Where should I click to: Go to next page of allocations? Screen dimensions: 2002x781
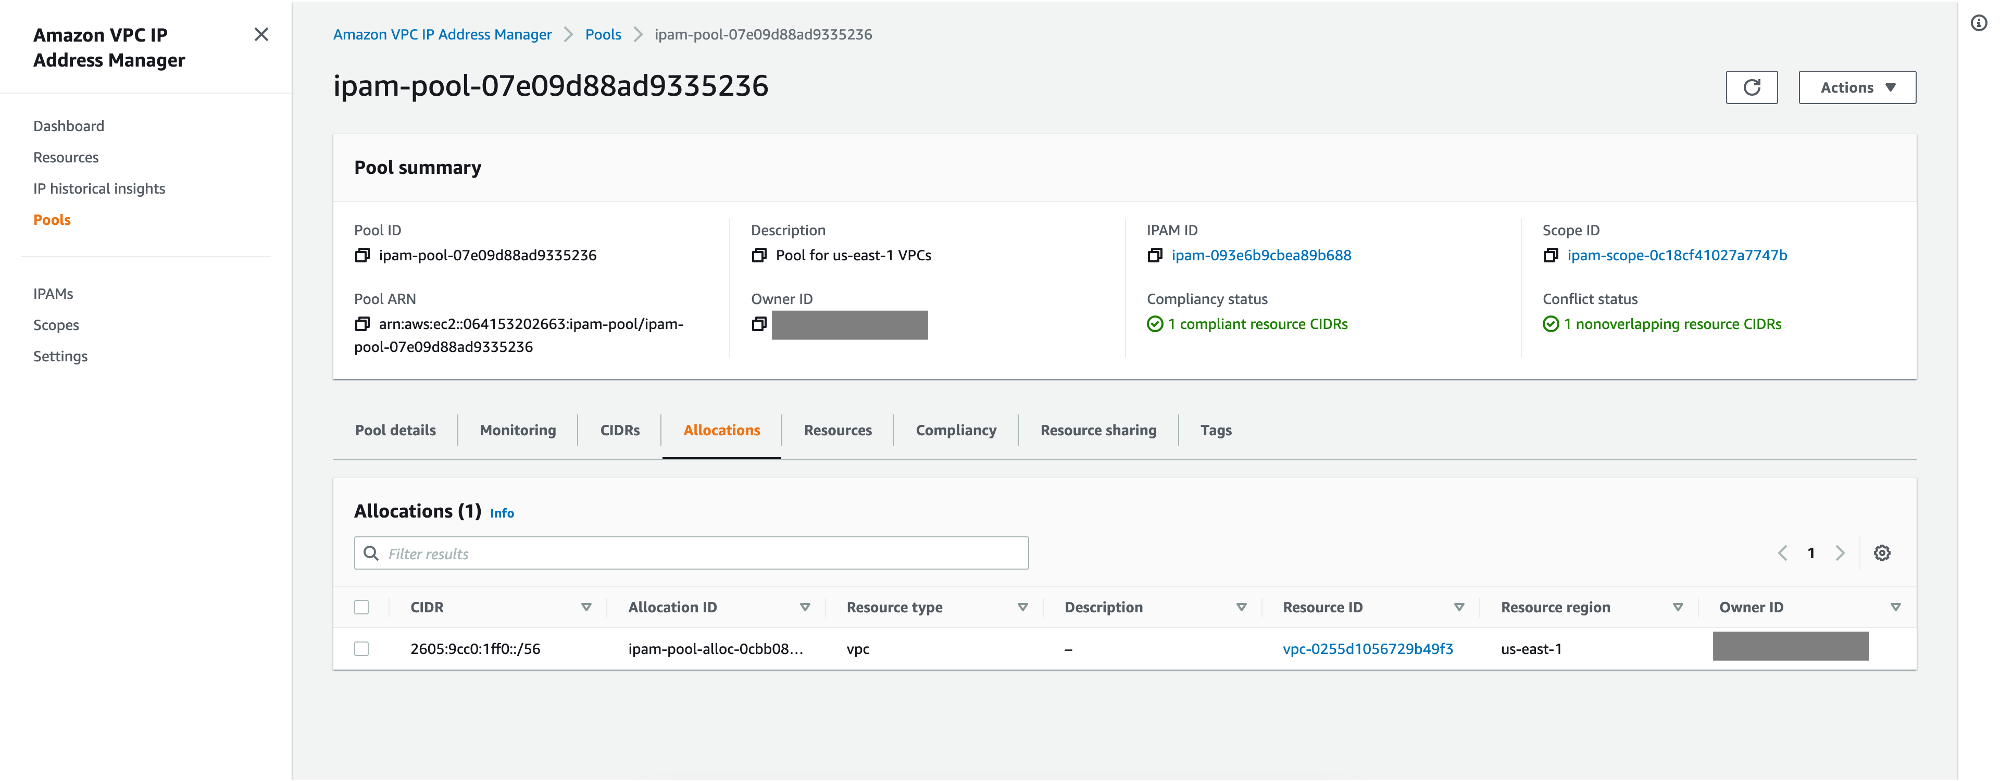[x=1840, y=554]
